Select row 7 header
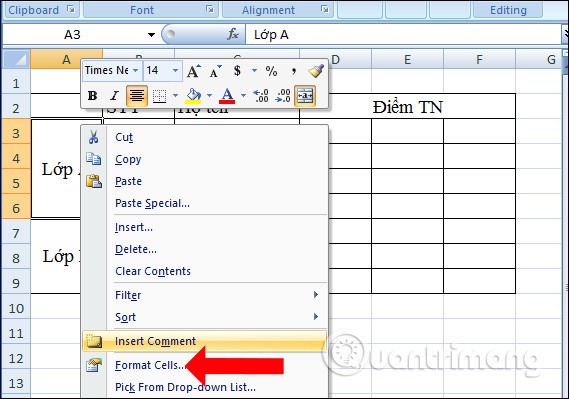This screenshot has height=399, width=569. pyautogui.click(x=16, y=233)
